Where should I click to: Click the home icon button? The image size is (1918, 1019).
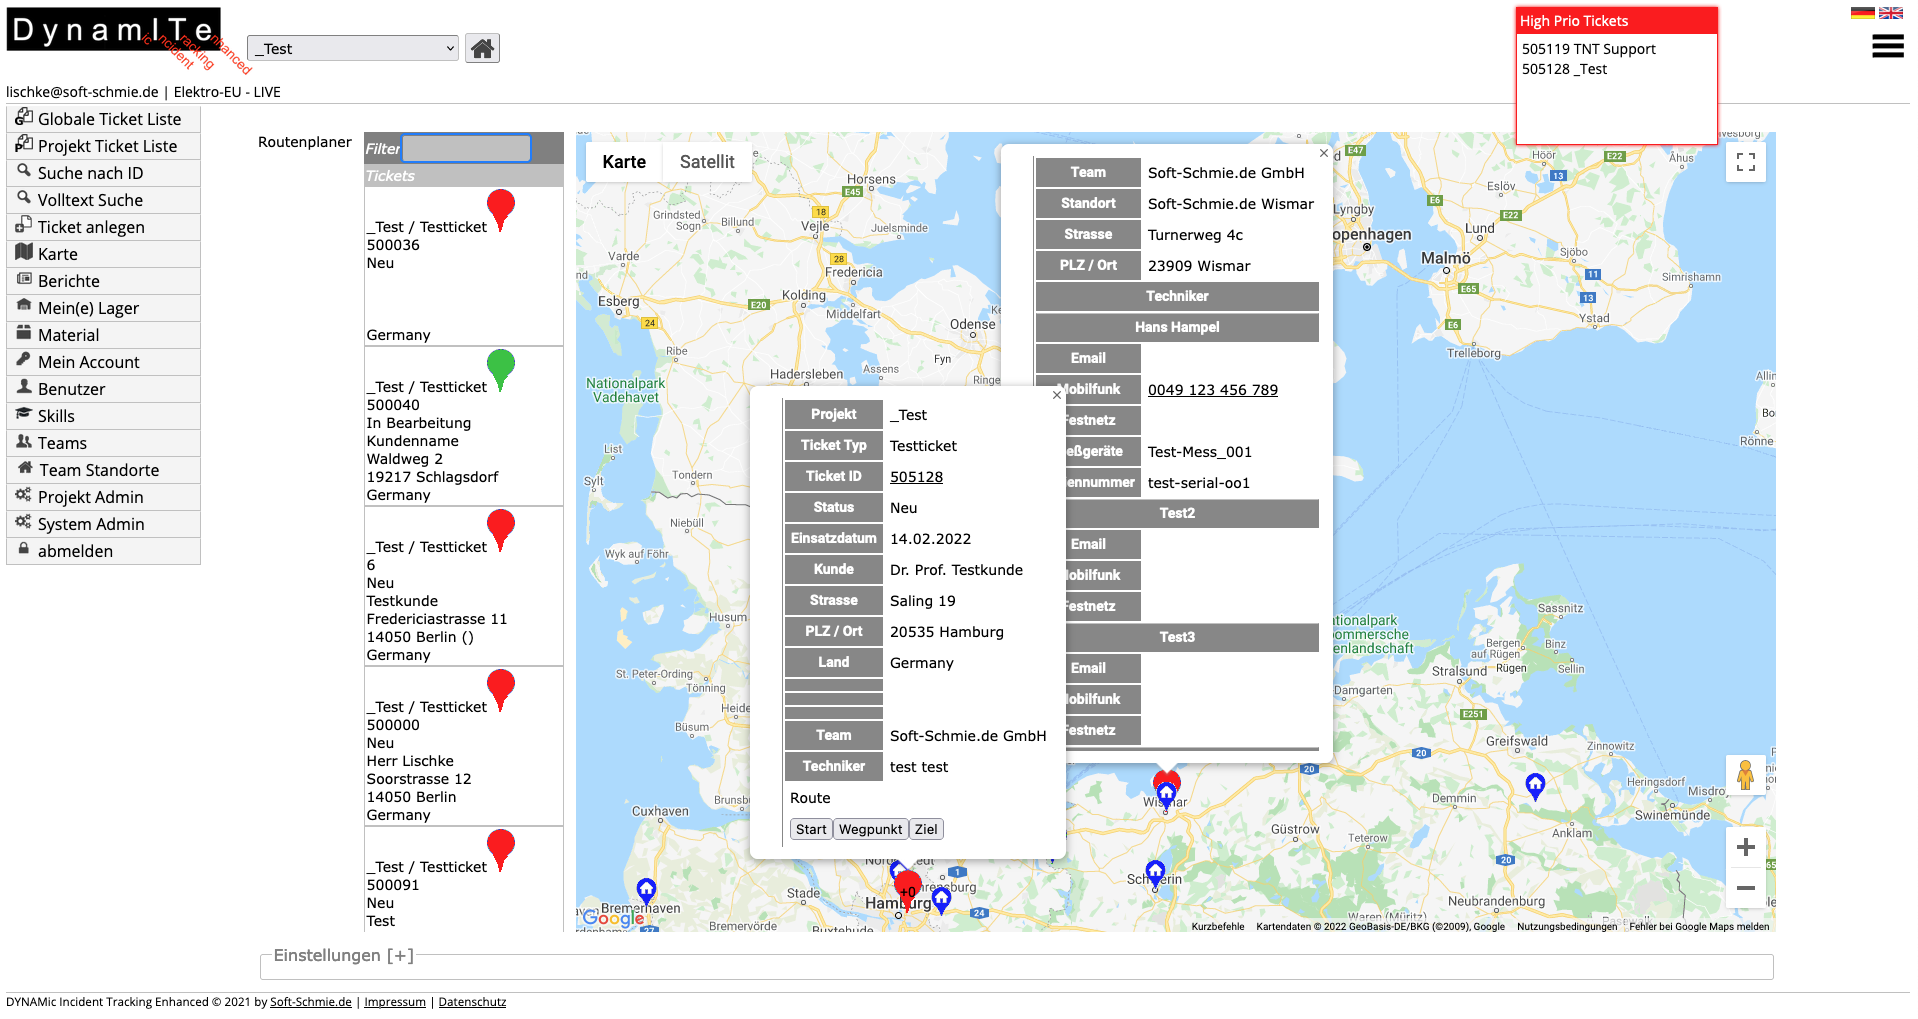[482, 48]
